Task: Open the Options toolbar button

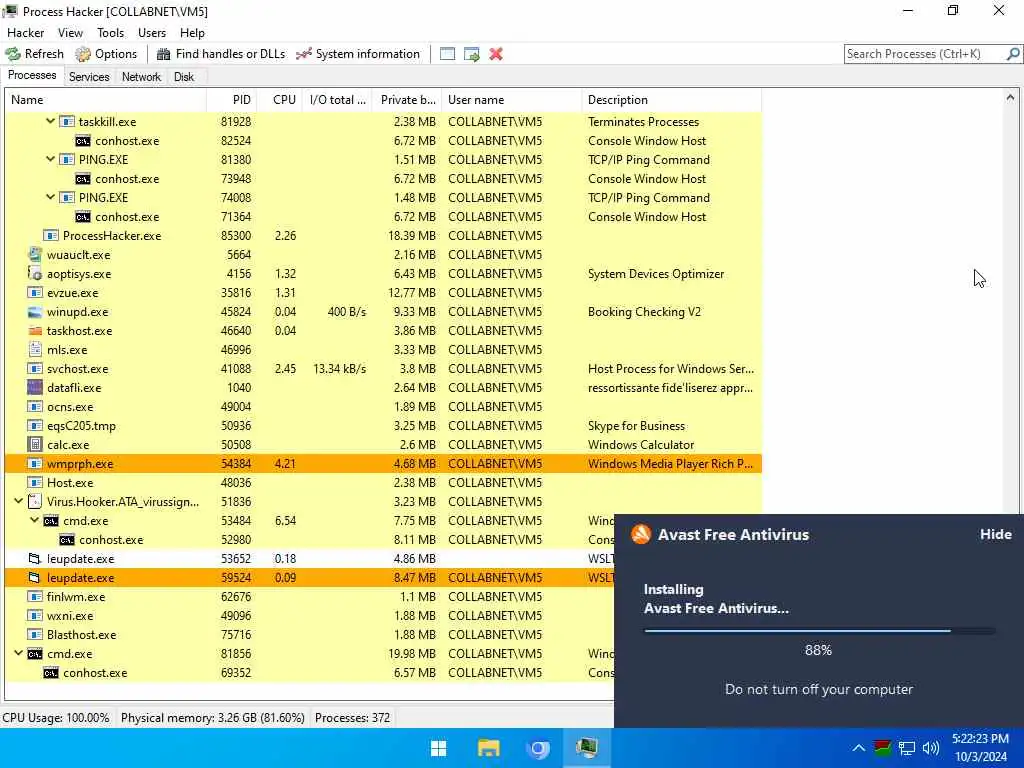Action: (x=106, y=54)
